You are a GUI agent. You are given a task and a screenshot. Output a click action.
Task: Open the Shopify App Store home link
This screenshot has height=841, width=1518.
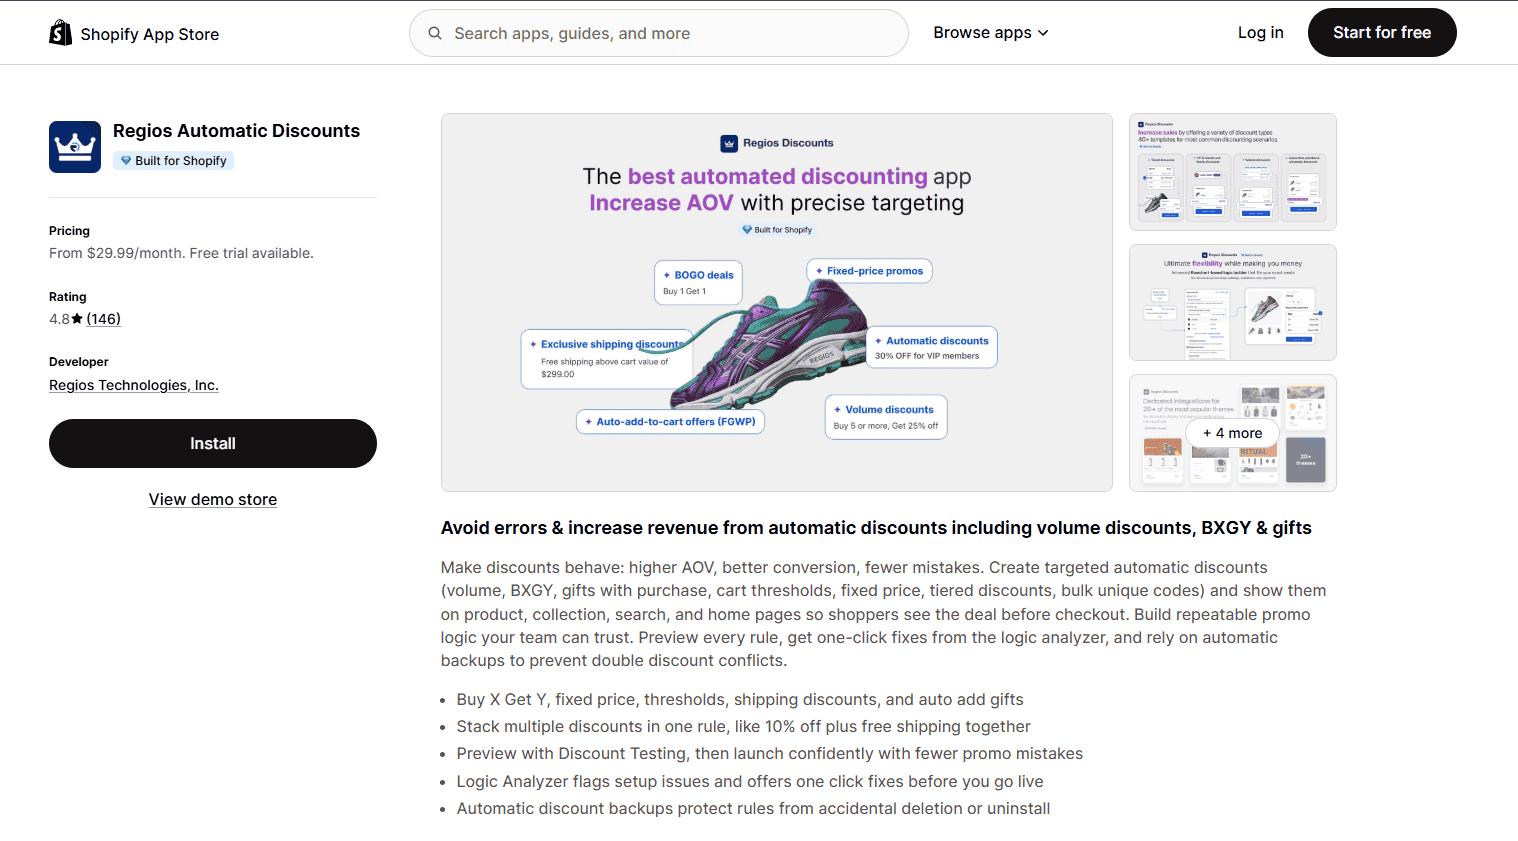134,33
